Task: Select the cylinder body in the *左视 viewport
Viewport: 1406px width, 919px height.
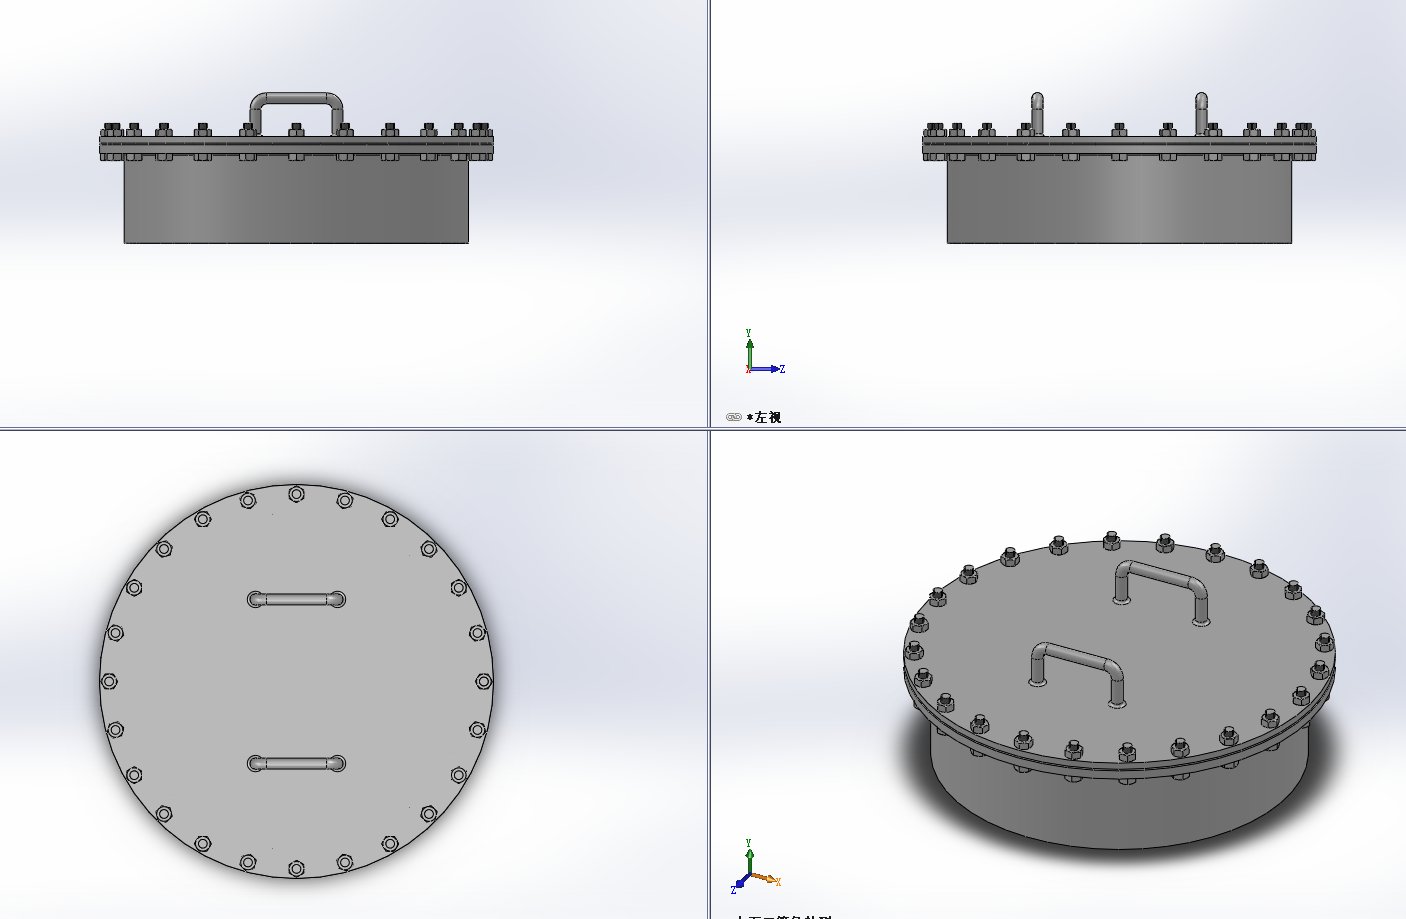Action: 1119,202
